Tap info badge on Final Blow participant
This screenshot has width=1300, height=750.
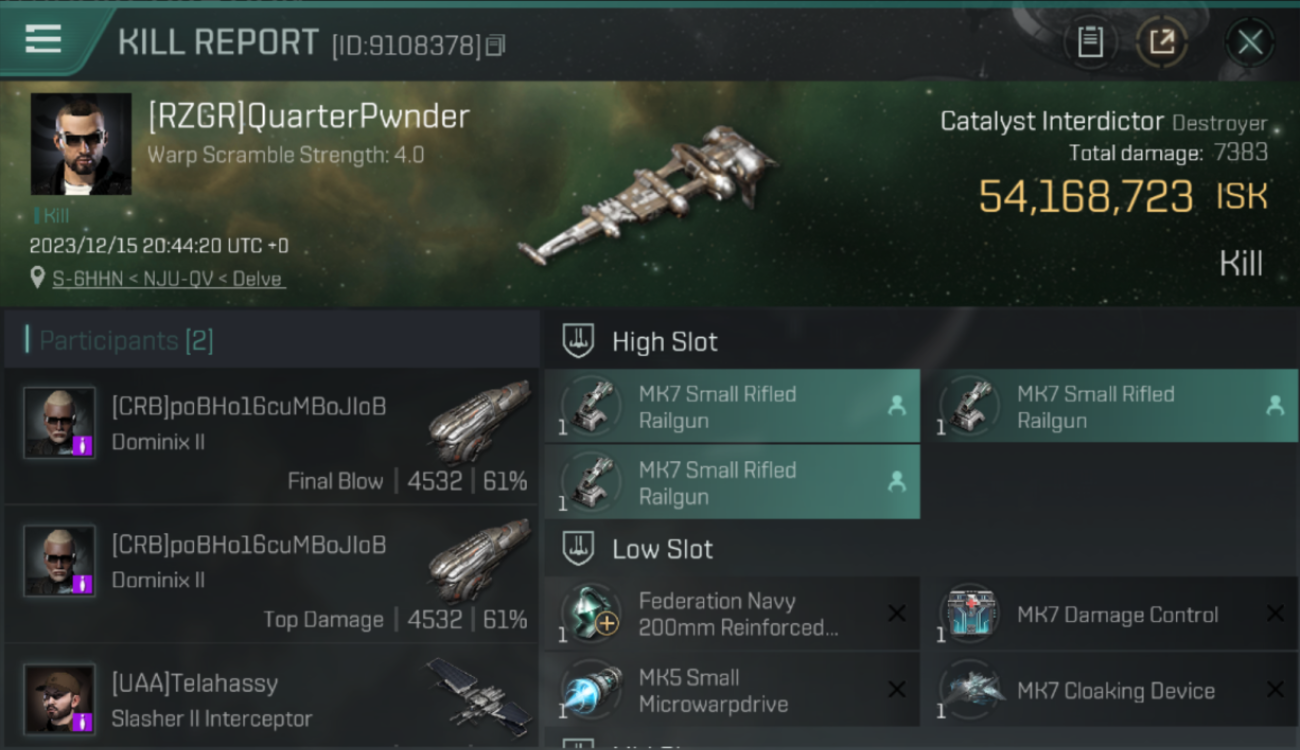(x=83, y=445)
